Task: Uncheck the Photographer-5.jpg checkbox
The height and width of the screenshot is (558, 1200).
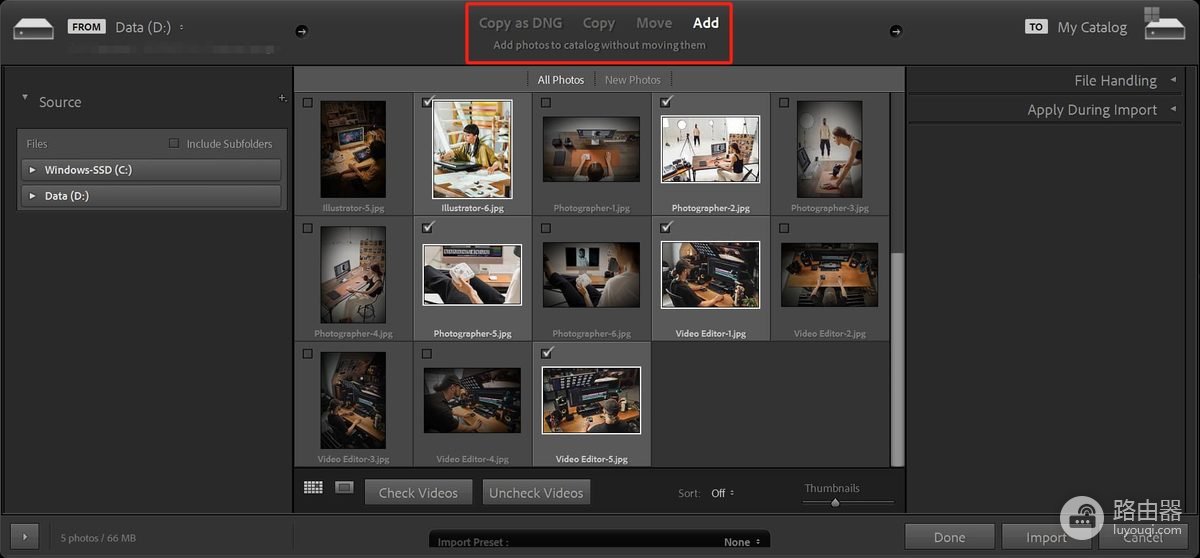Action: [x=427, y=228]
